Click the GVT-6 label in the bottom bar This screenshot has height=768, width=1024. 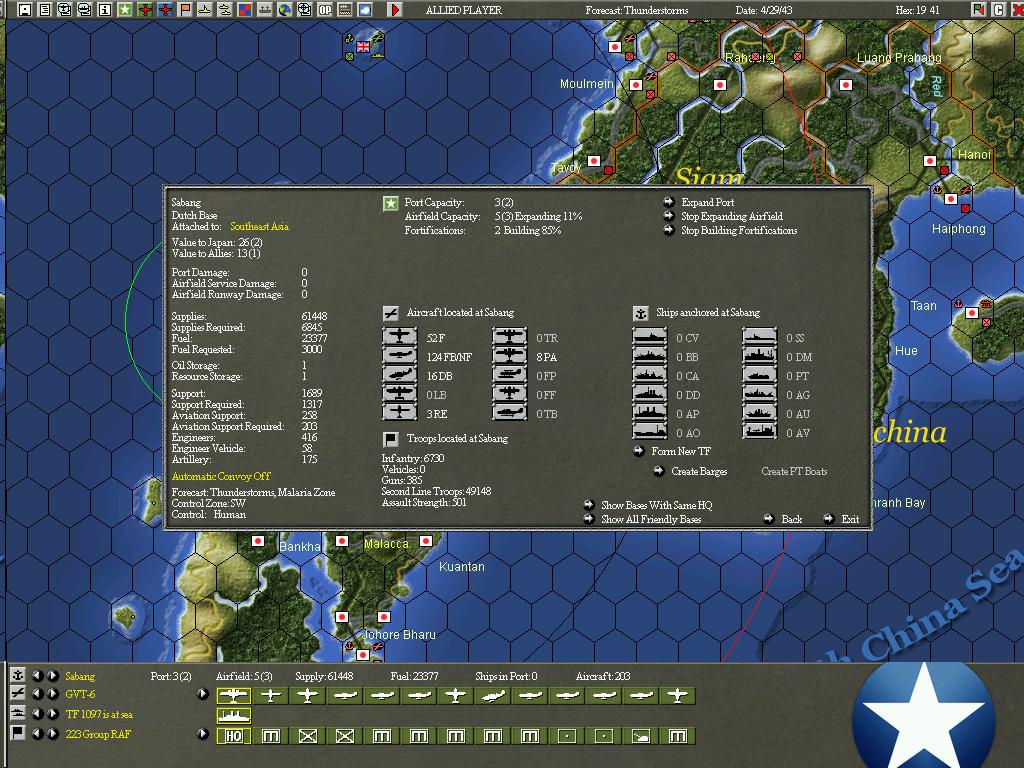80,694
